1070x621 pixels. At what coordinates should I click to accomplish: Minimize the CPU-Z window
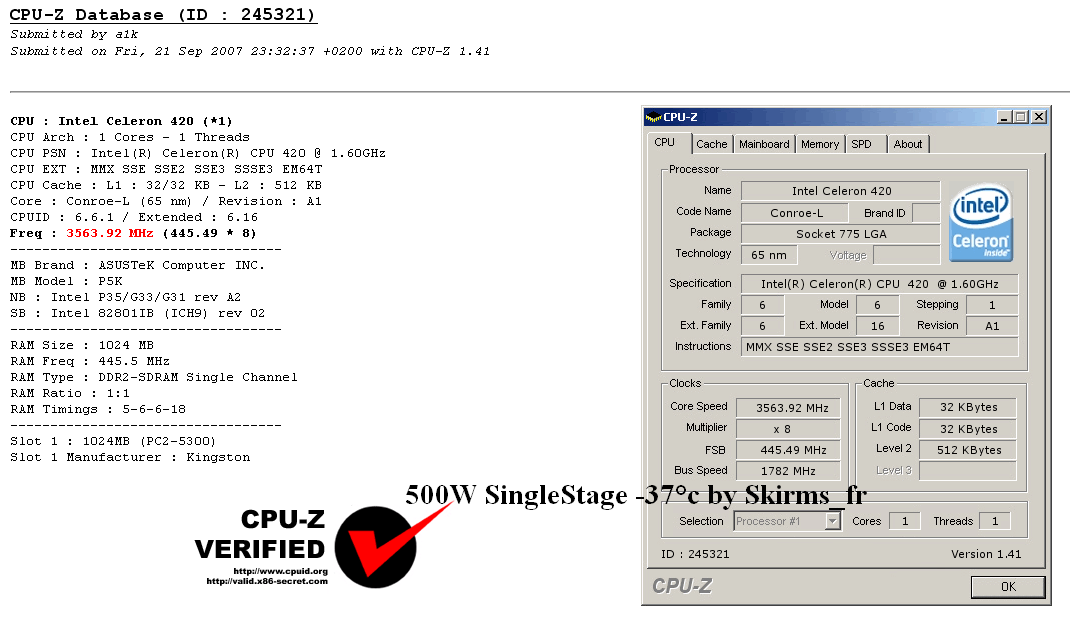coord(1004,117)
